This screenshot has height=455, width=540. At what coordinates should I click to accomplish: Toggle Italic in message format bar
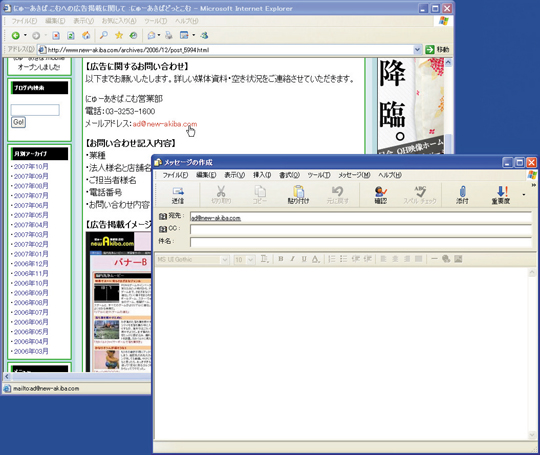coord(292,259)
